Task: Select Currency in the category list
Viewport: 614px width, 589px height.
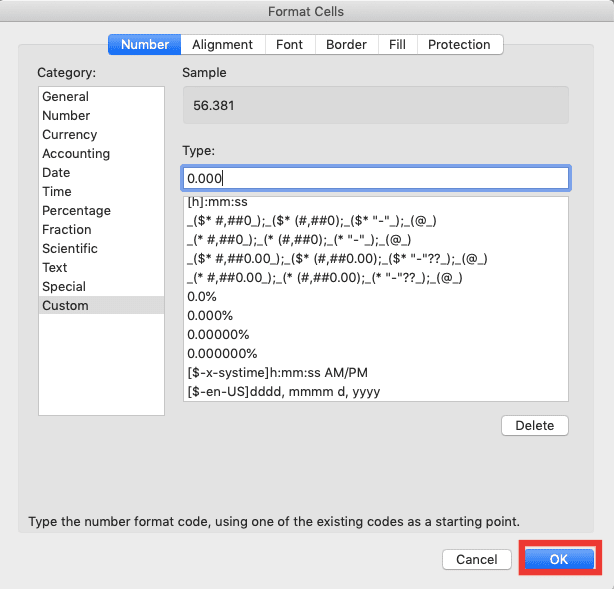Action: pos(101,134)
